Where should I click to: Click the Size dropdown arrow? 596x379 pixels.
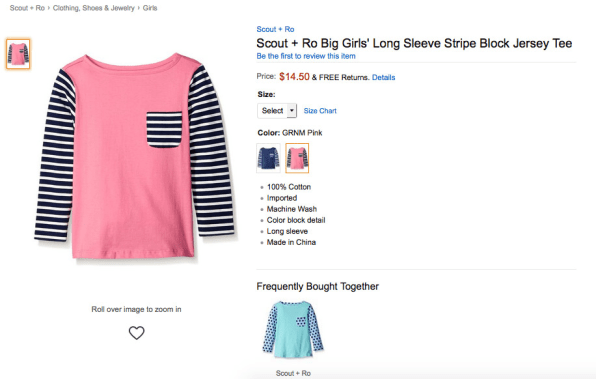[292, 111]
